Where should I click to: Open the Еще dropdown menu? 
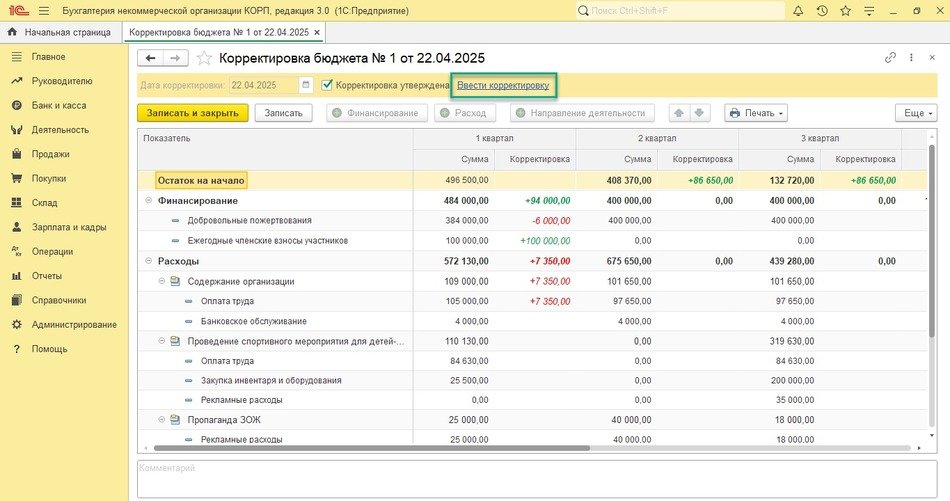[x=915, y=113]
